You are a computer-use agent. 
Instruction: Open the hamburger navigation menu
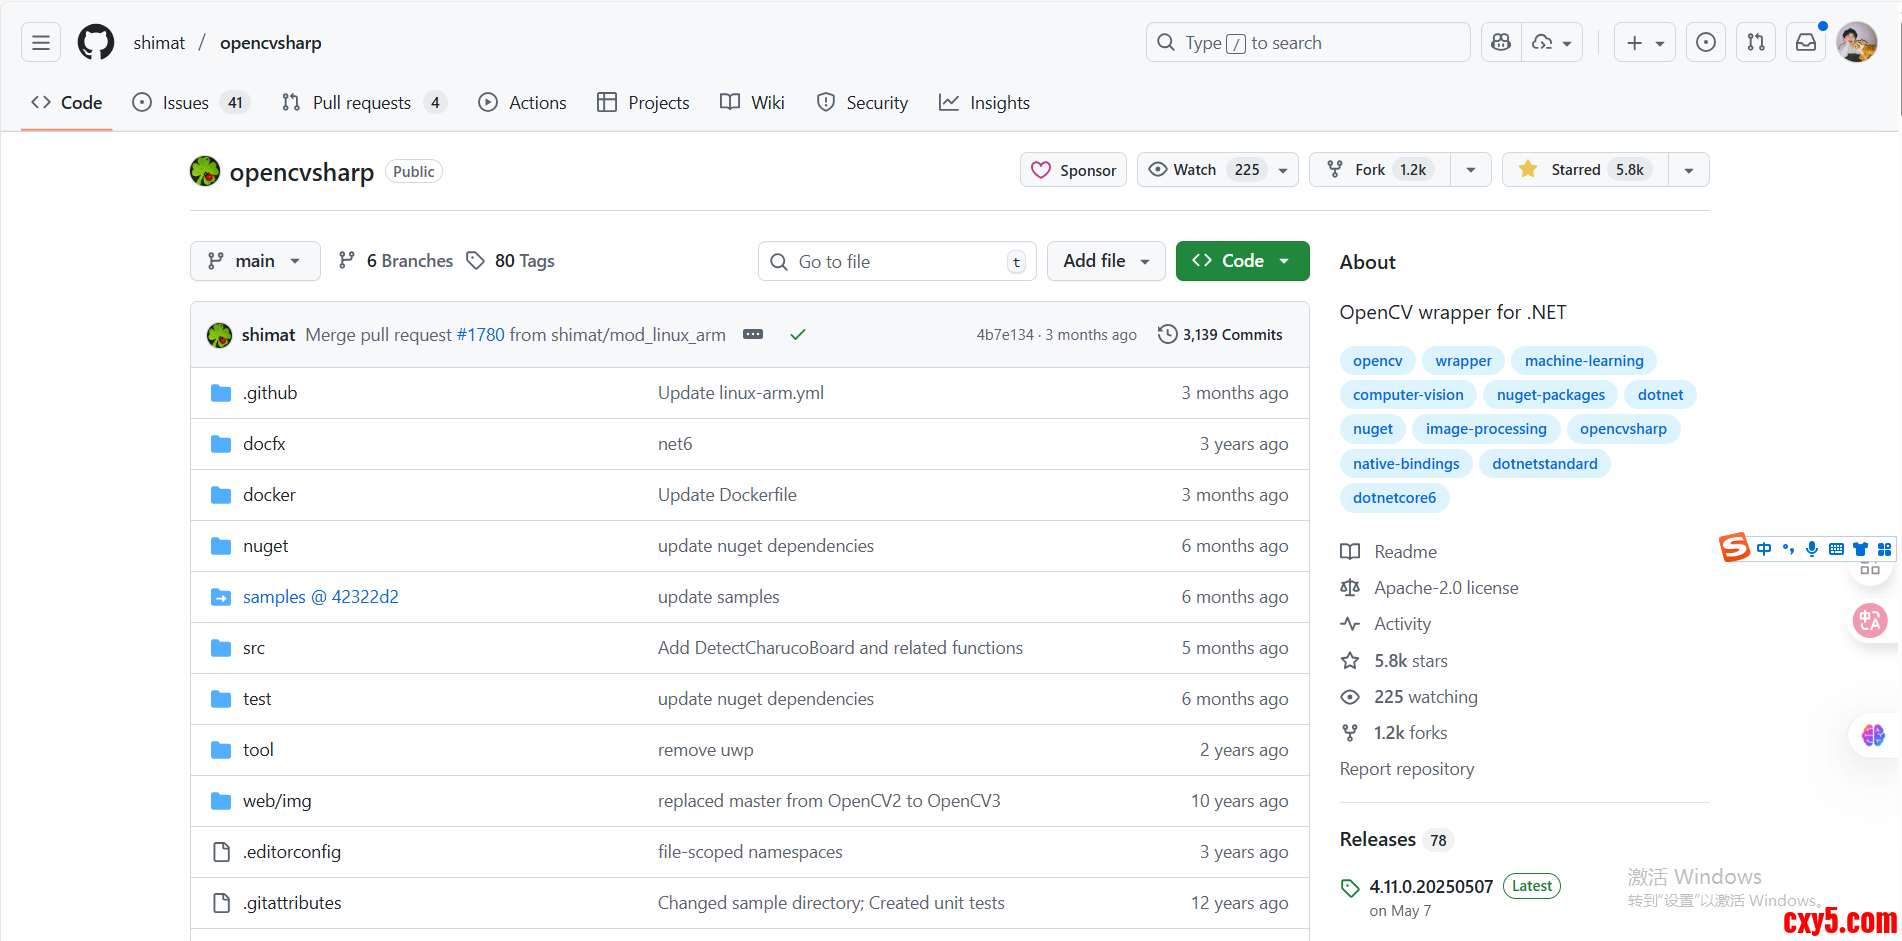(x=41, y=43)
